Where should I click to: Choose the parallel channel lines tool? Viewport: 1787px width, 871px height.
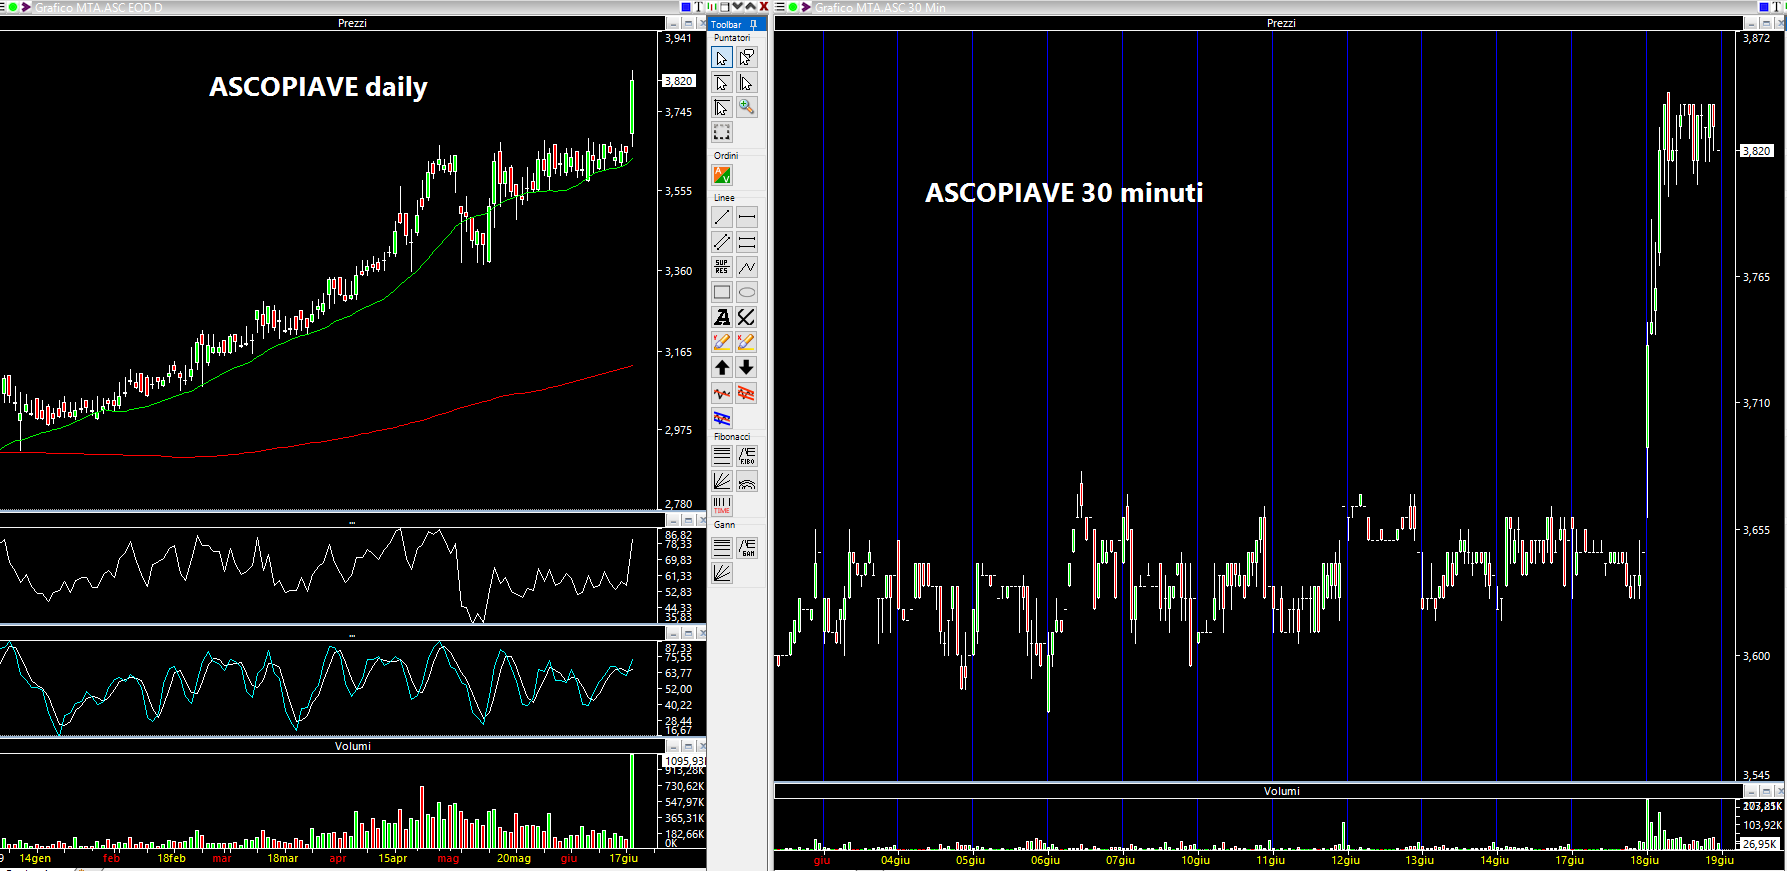click(722, 242)
